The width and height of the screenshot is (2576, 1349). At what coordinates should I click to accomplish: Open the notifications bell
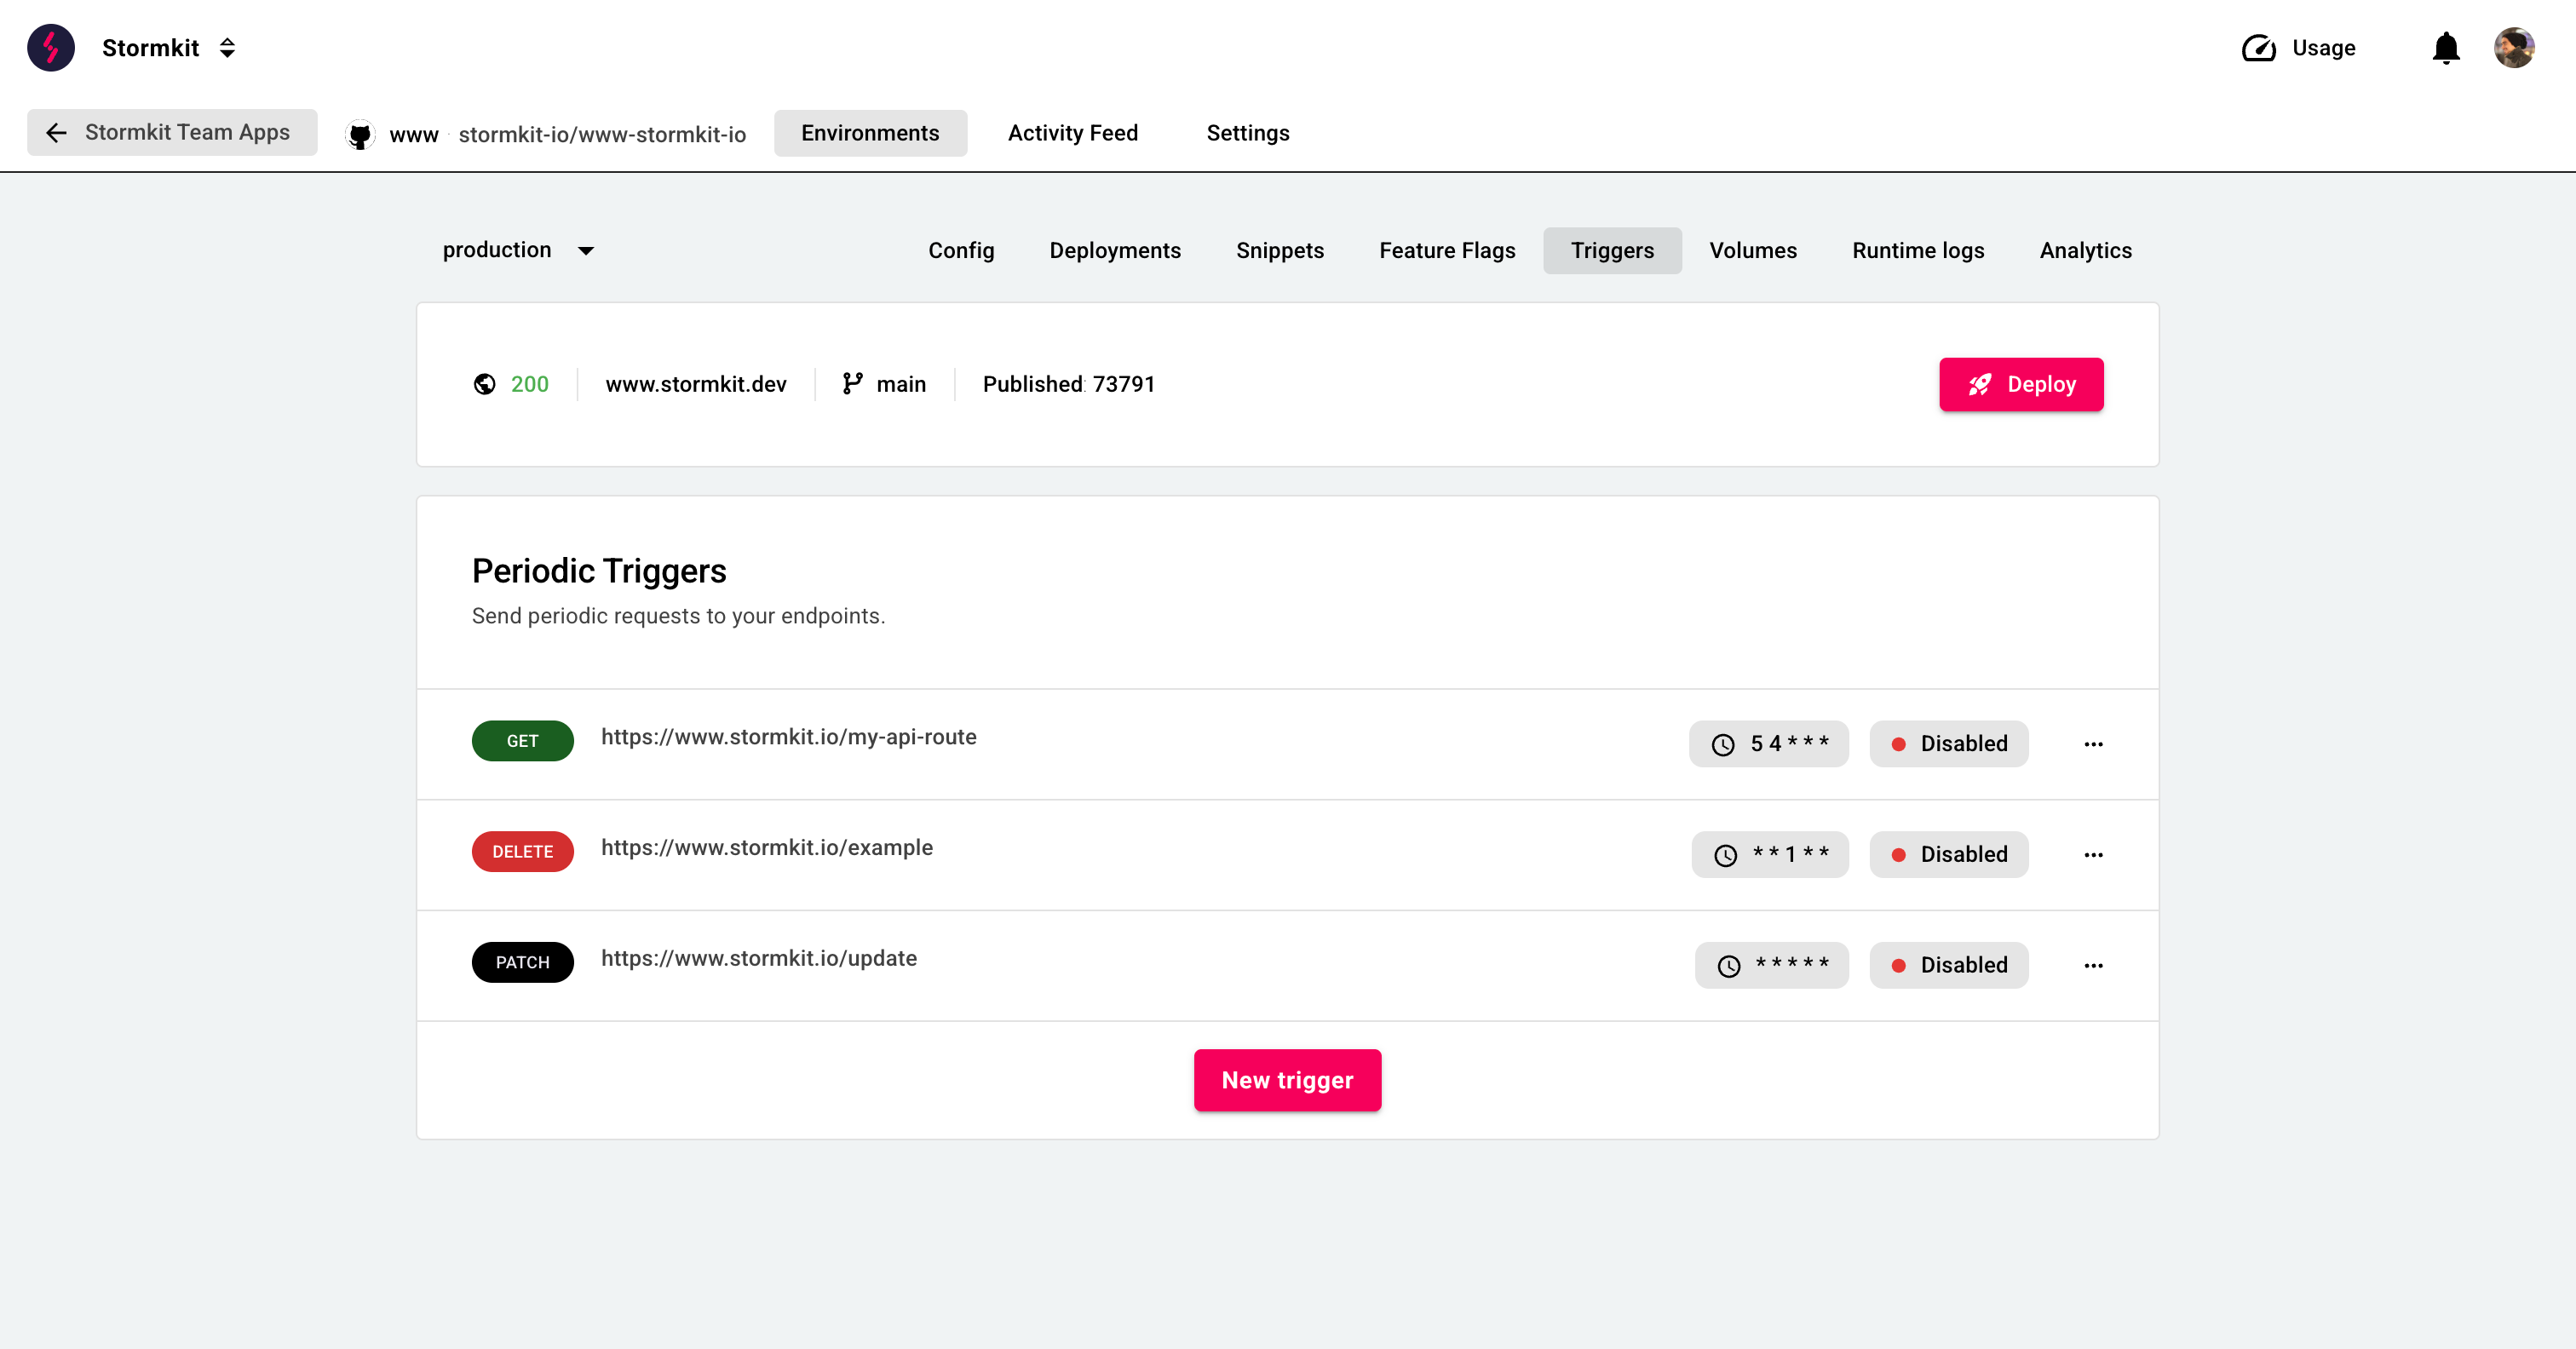(x=2446, y=48)
